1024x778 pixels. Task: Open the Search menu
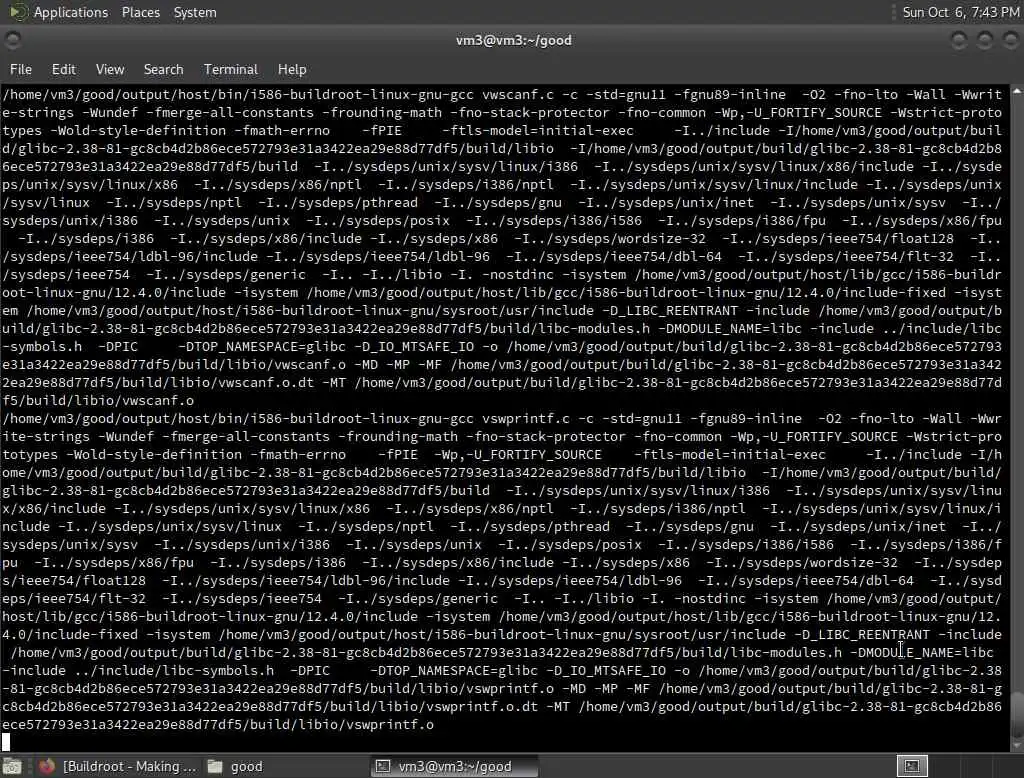(x=163, y=69)
